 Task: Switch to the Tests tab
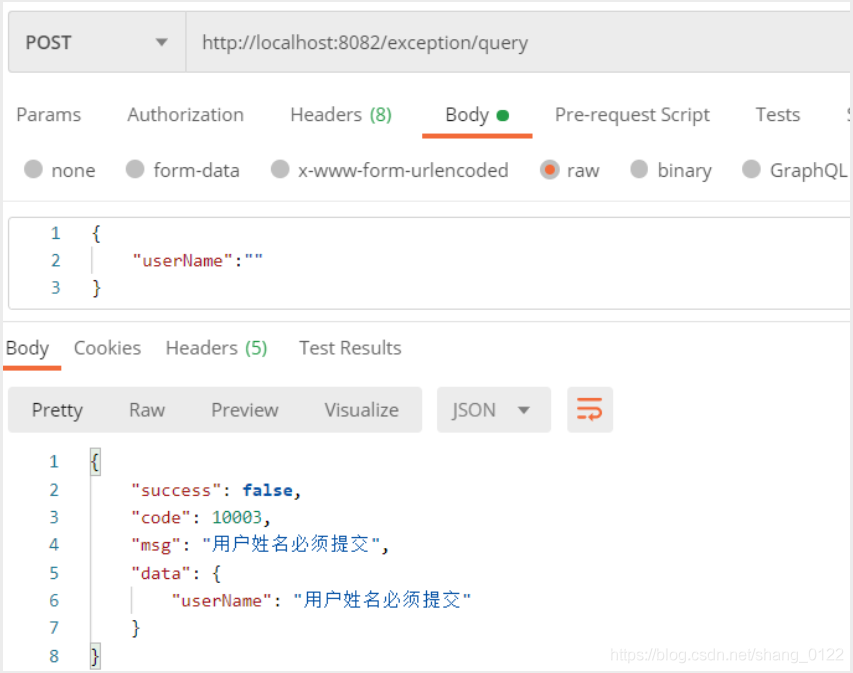(x=778, y=115)
